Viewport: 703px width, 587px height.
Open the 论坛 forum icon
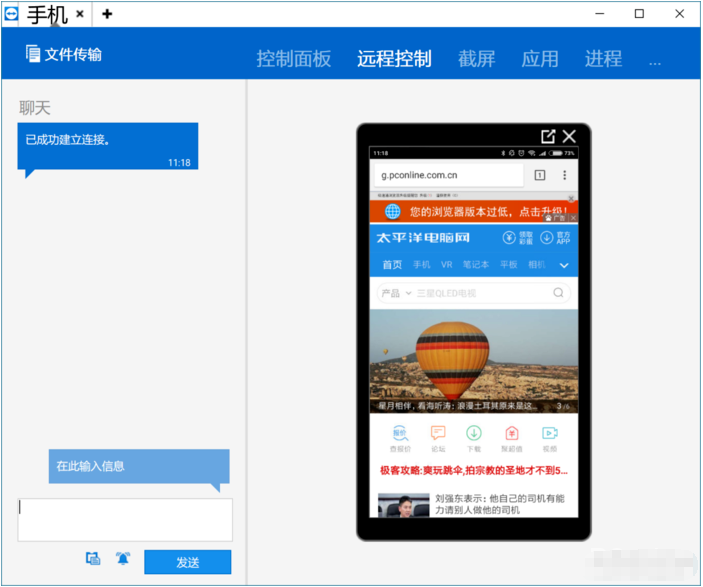438,439
